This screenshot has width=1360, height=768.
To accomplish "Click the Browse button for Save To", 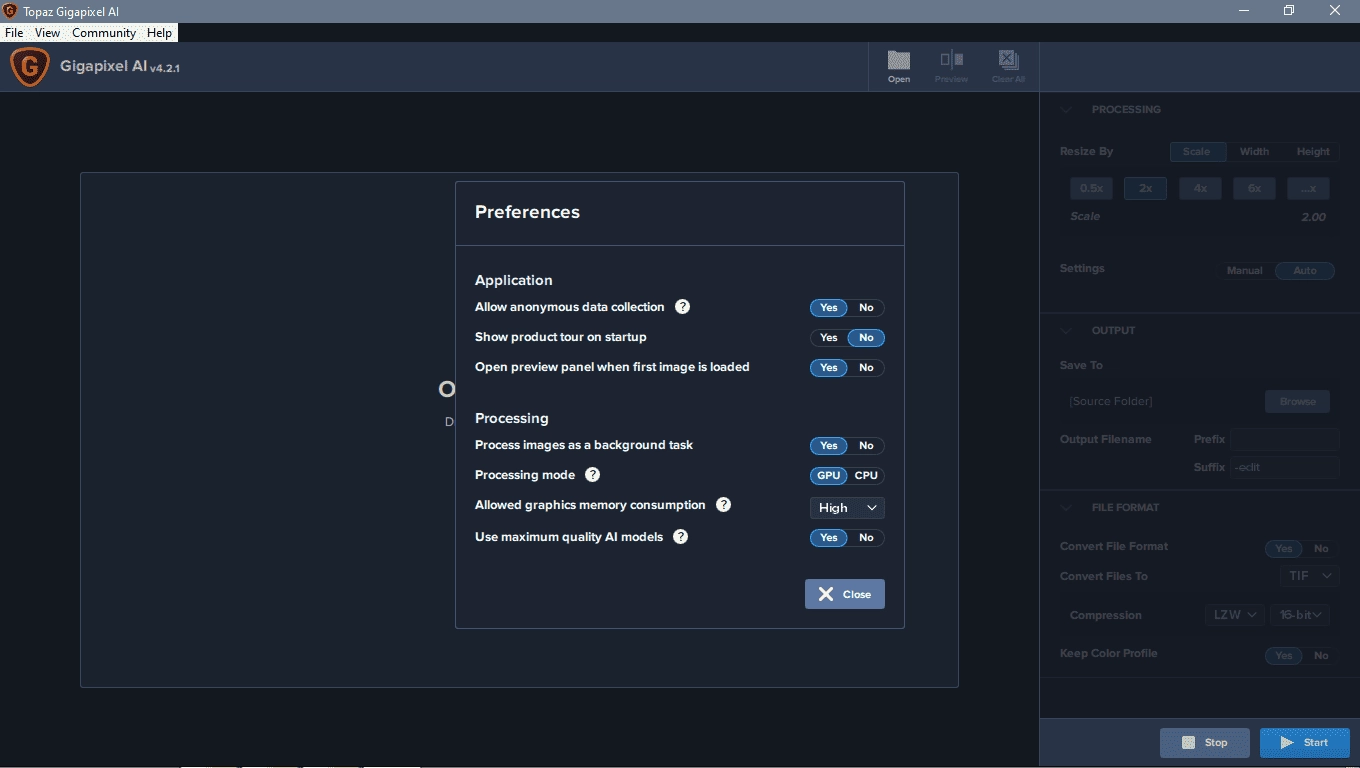I will point(1297,402).
